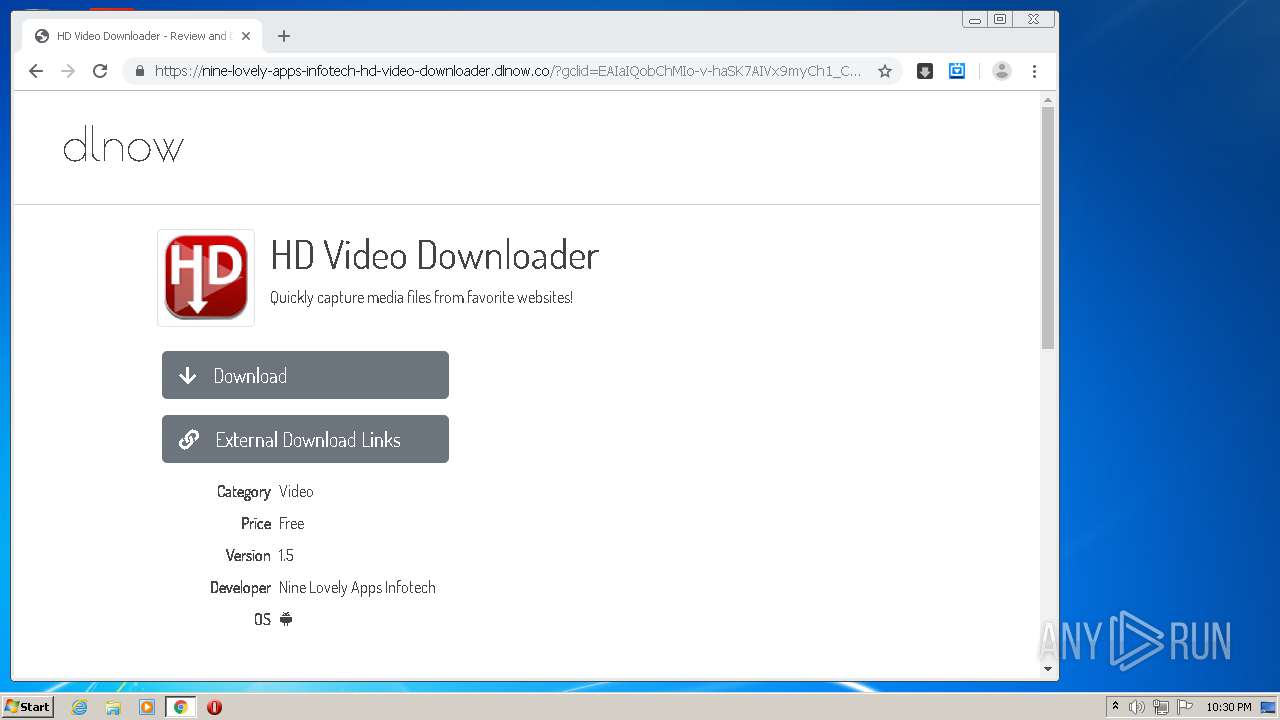Go back to the previous page

click(36, 71)
